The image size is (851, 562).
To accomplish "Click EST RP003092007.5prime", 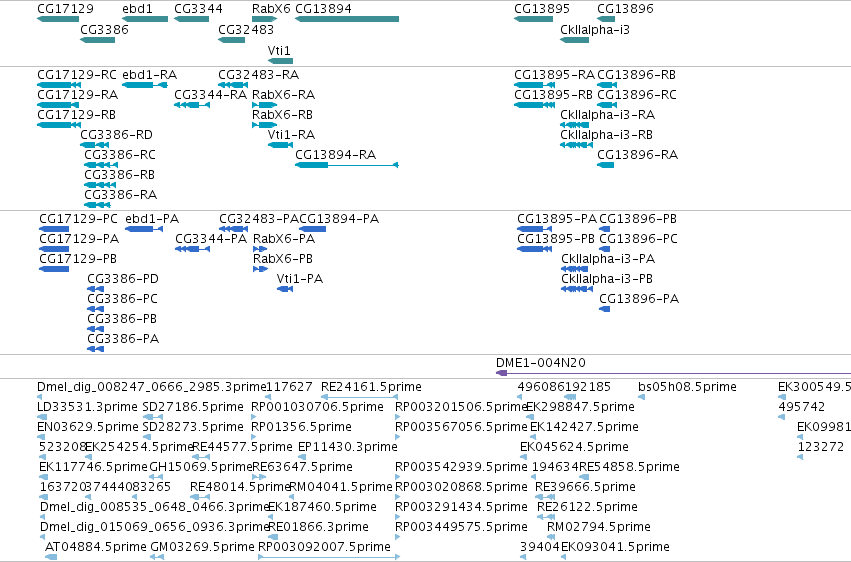I will coord(324,547).
